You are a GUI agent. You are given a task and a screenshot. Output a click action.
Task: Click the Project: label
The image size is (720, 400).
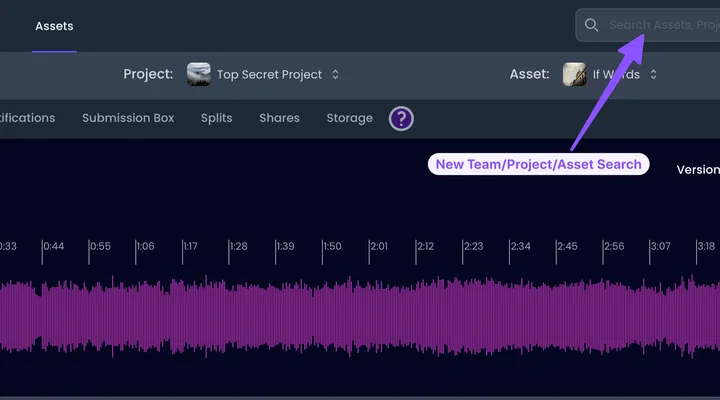[148, 74]
